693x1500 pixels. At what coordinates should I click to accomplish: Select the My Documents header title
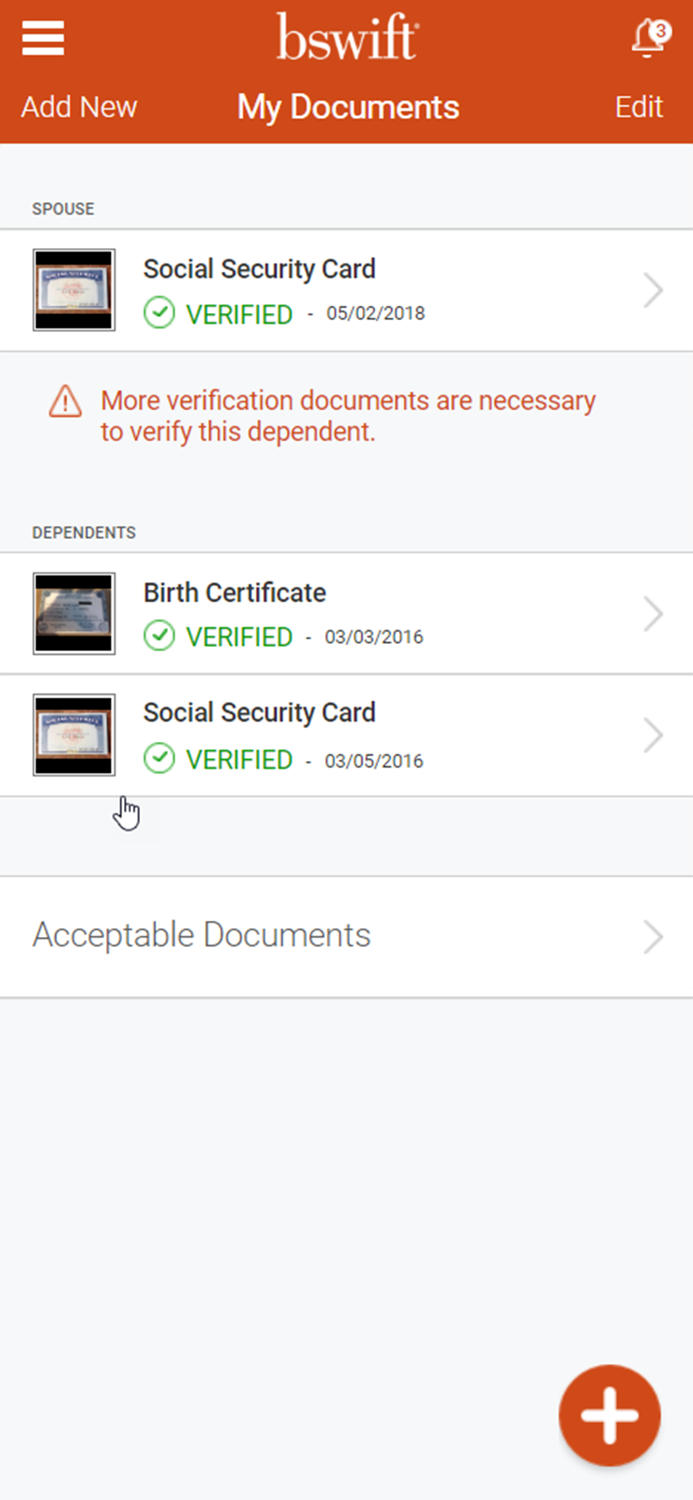[347, 107]
